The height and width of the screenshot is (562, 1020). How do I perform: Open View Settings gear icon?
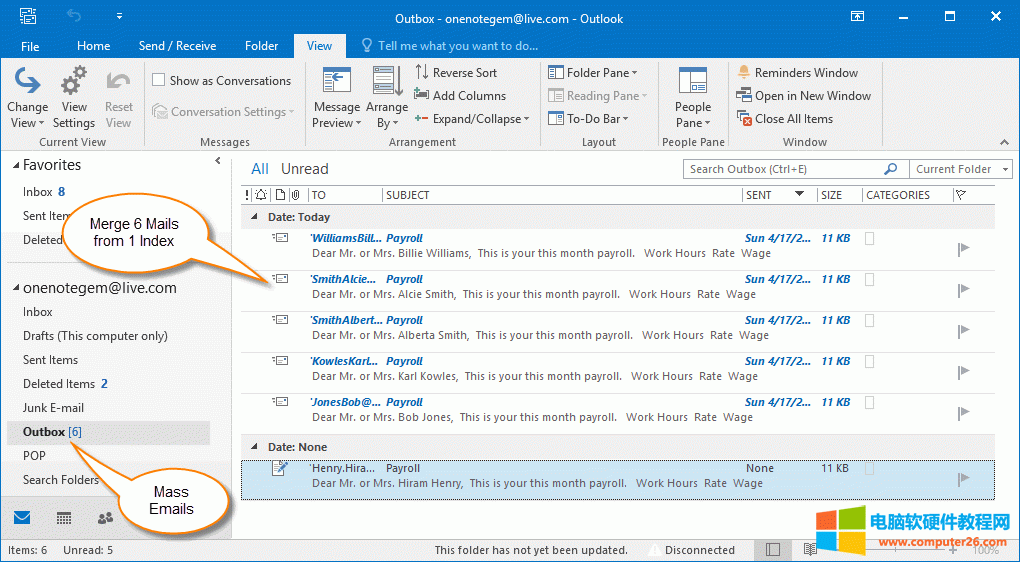73,82
